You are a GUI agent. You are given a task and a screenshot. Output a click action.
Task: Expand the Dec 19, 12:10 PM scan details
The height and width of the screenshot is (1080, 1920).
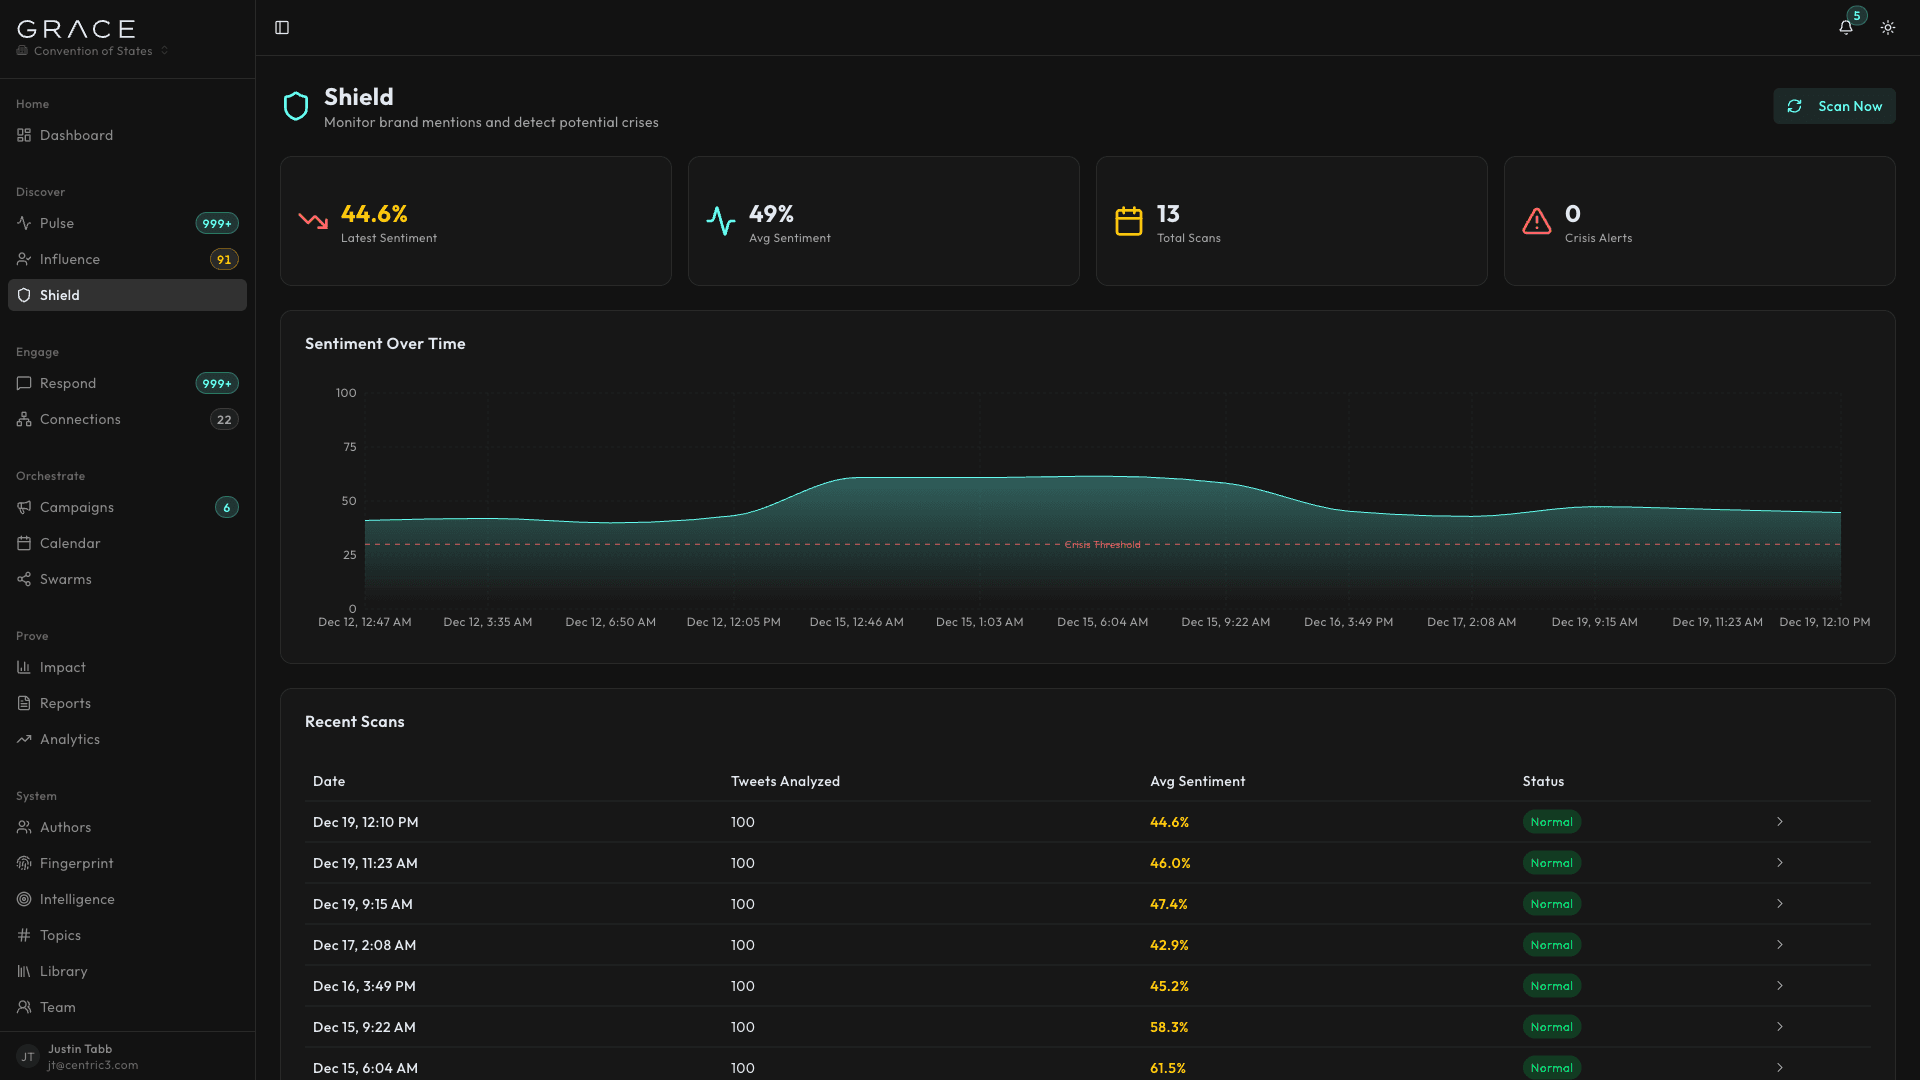coord(1780,821)
